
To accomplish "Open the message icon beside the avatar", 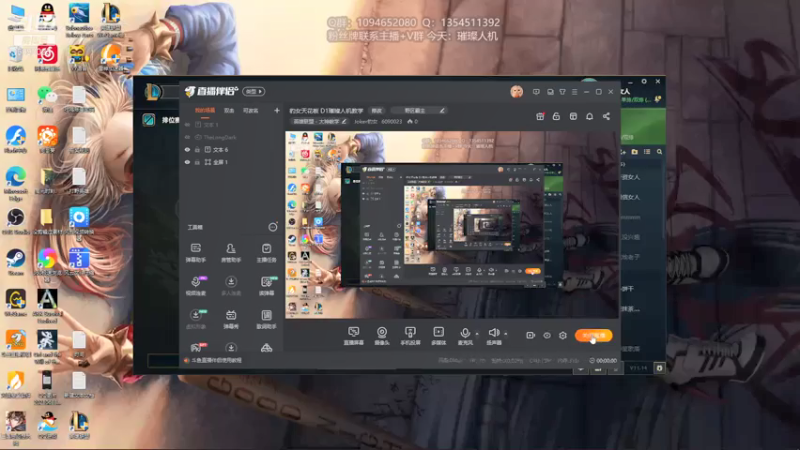I will pyautogui.click(x=536, y=92).
